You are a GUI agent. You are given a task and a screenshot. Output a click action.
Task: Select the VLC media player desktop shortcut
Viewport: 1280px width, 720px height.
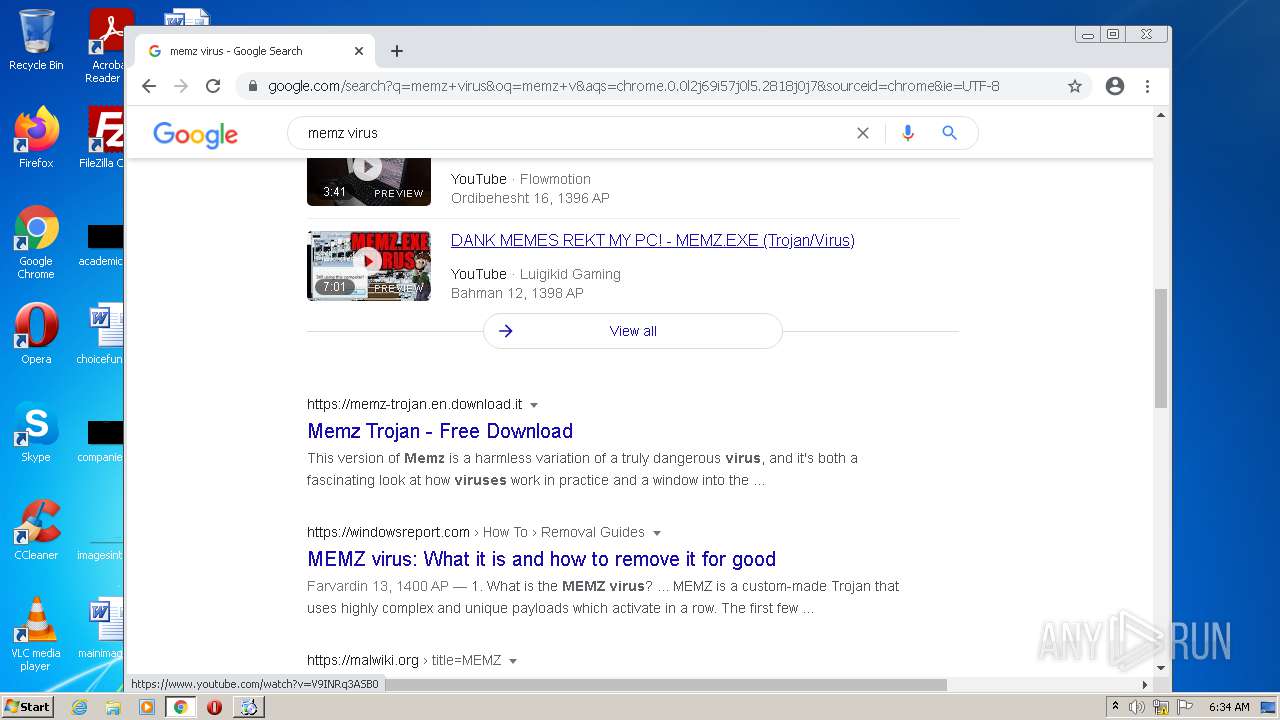click(x=36, y=634)
